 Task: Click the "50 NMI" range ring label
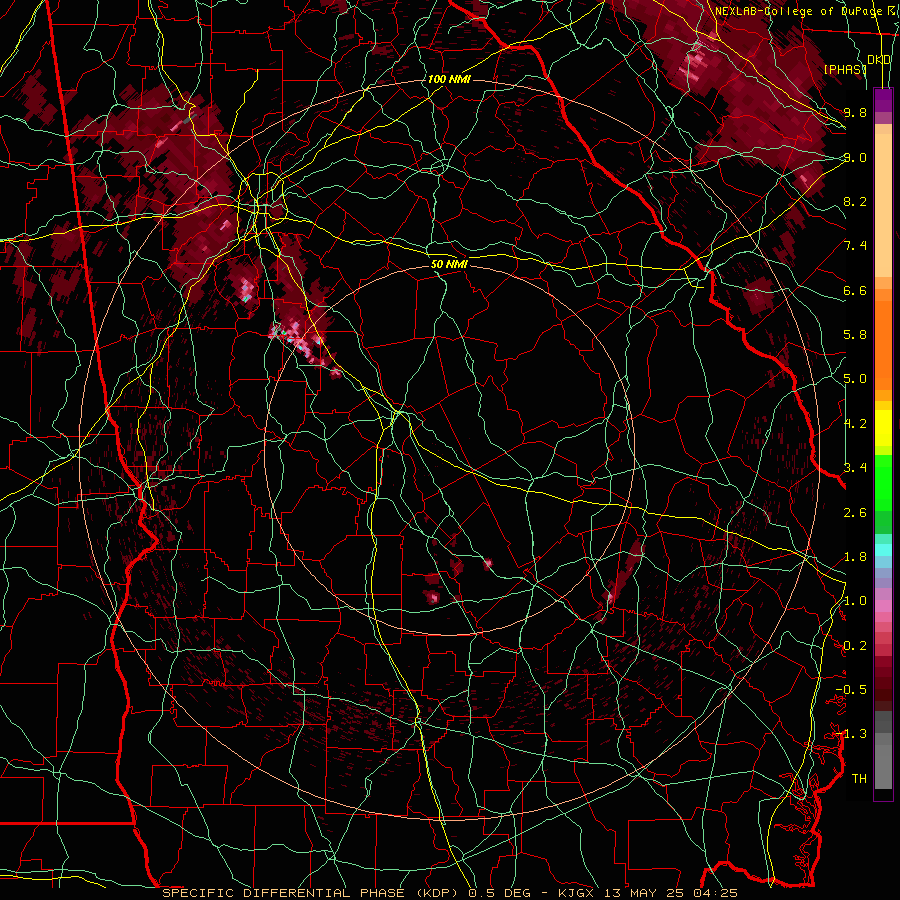click(x=449, y=264)
